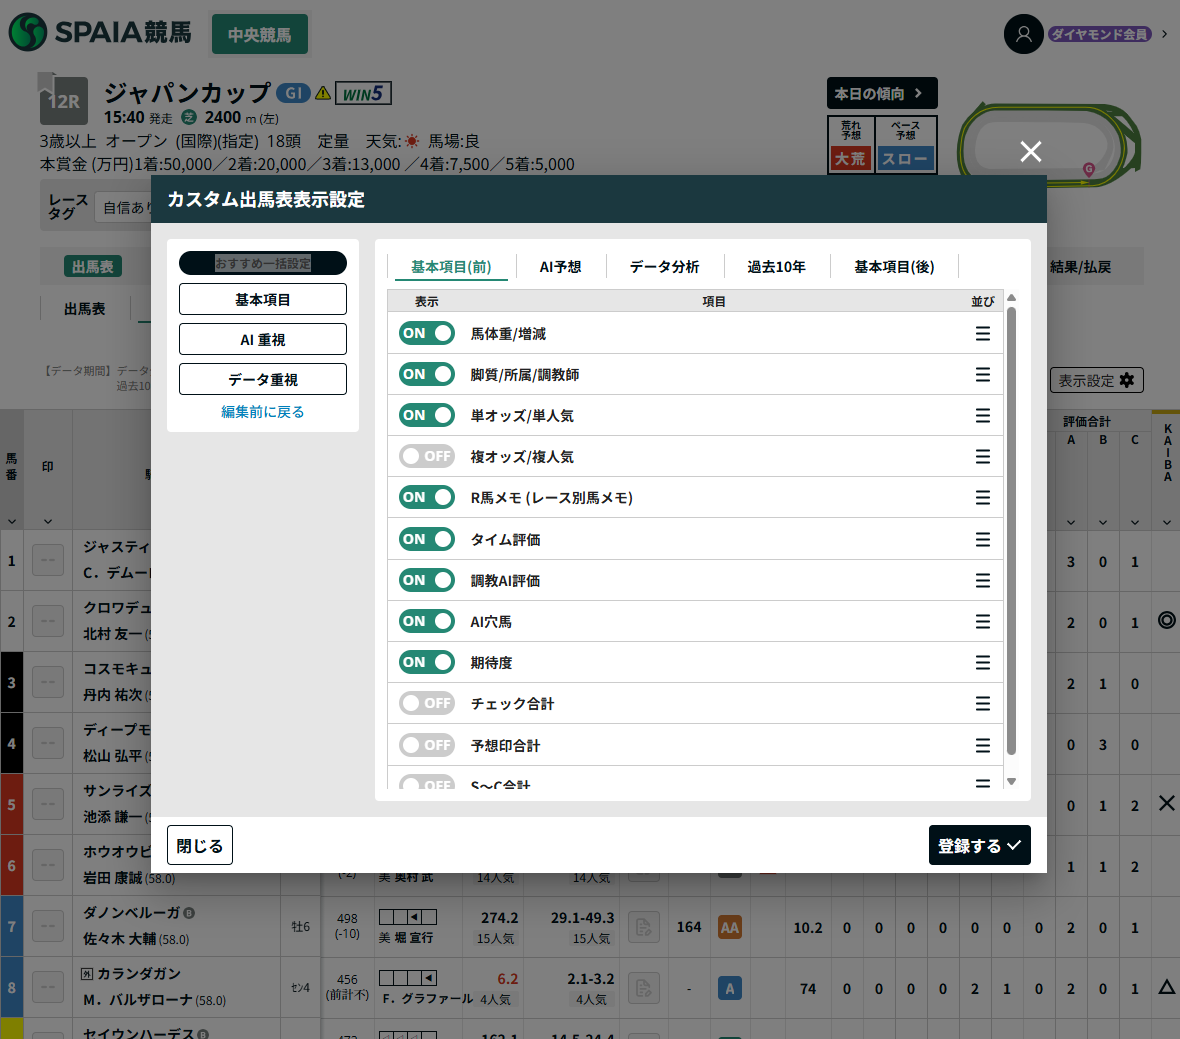
Task: Turn on the チェック合計 toggle
Action: pyautogui.click(x=427, y=704)
